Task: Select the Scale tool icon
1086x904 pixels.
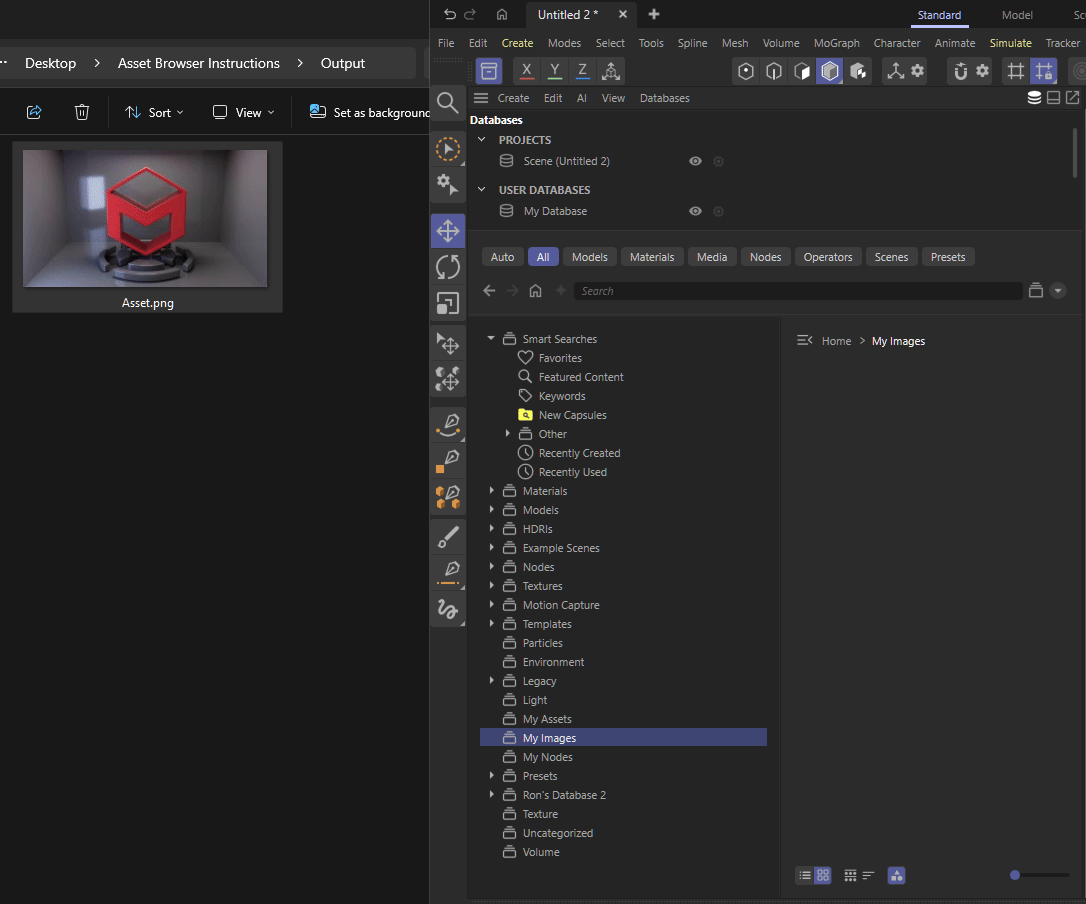Action: point(448,303)
